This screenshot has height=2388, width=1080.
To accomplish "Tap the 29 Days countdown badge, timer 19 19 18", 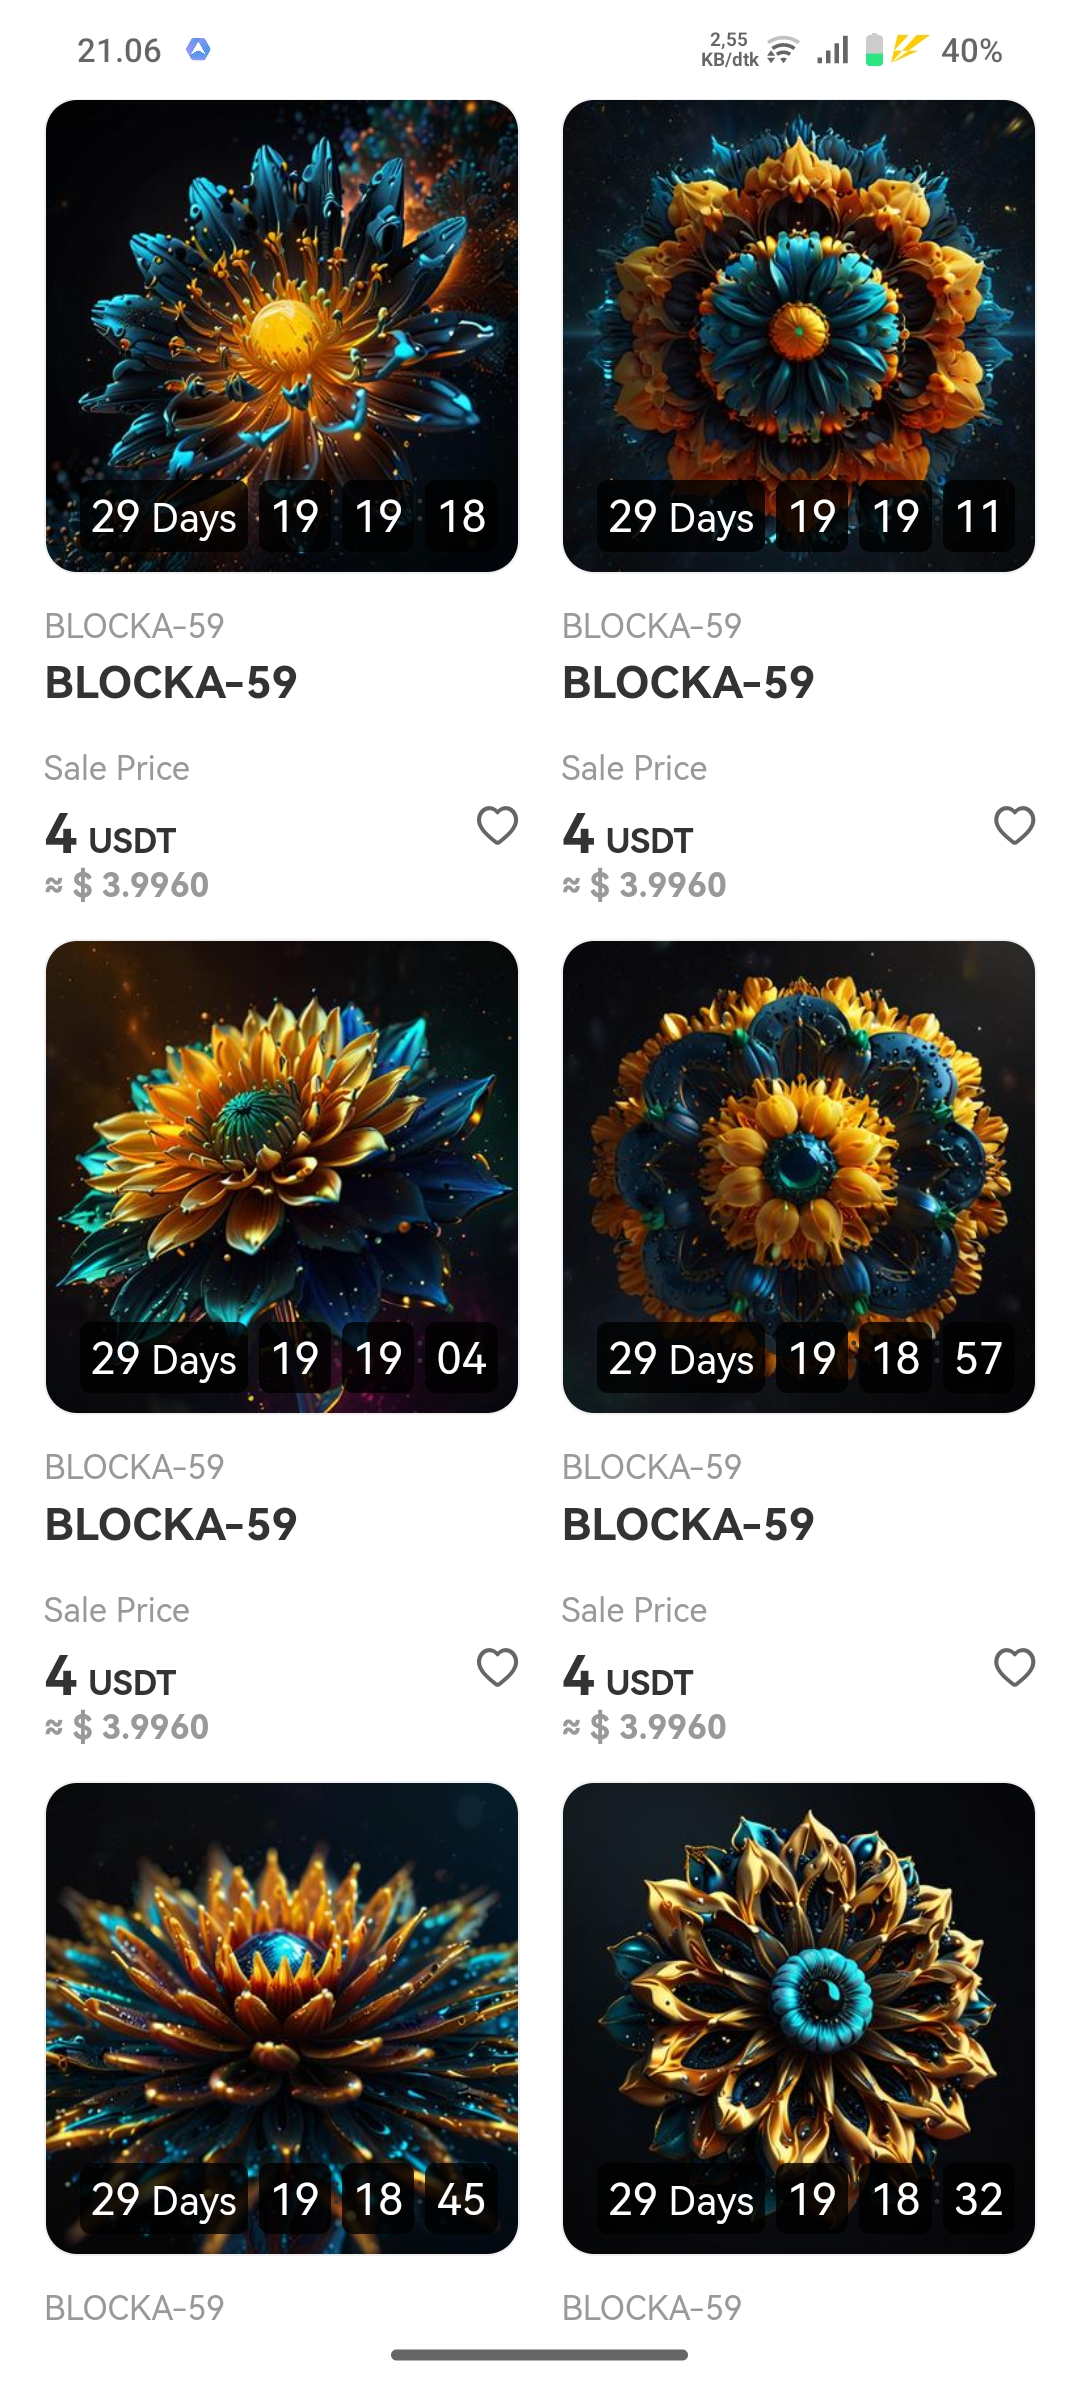I will coord(164,517).
